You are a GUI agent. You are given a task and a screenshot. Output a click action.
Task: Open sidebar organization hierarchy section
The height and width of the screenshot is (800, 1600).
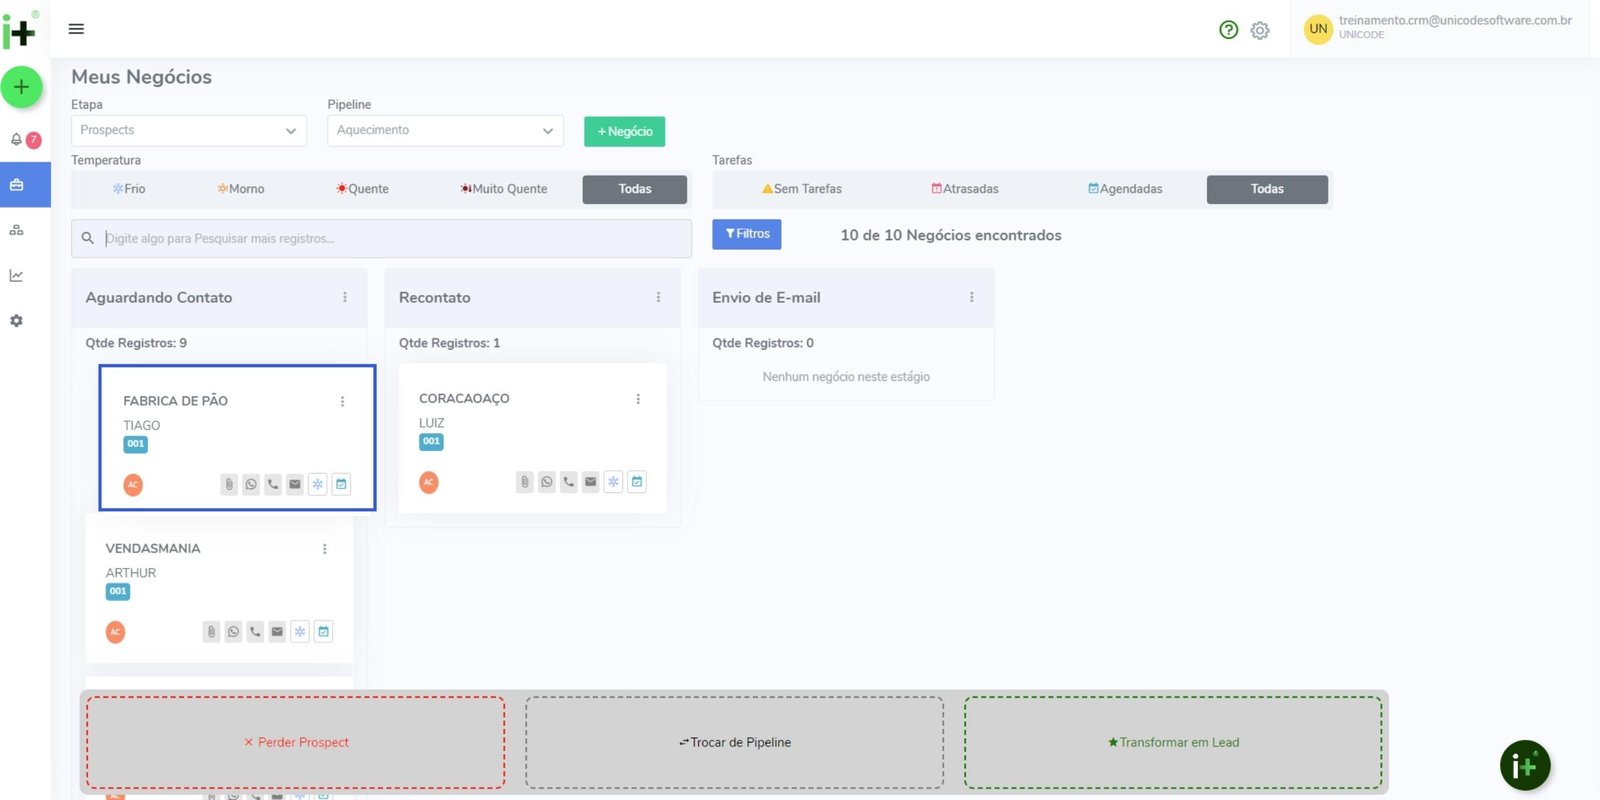point(17,231)
